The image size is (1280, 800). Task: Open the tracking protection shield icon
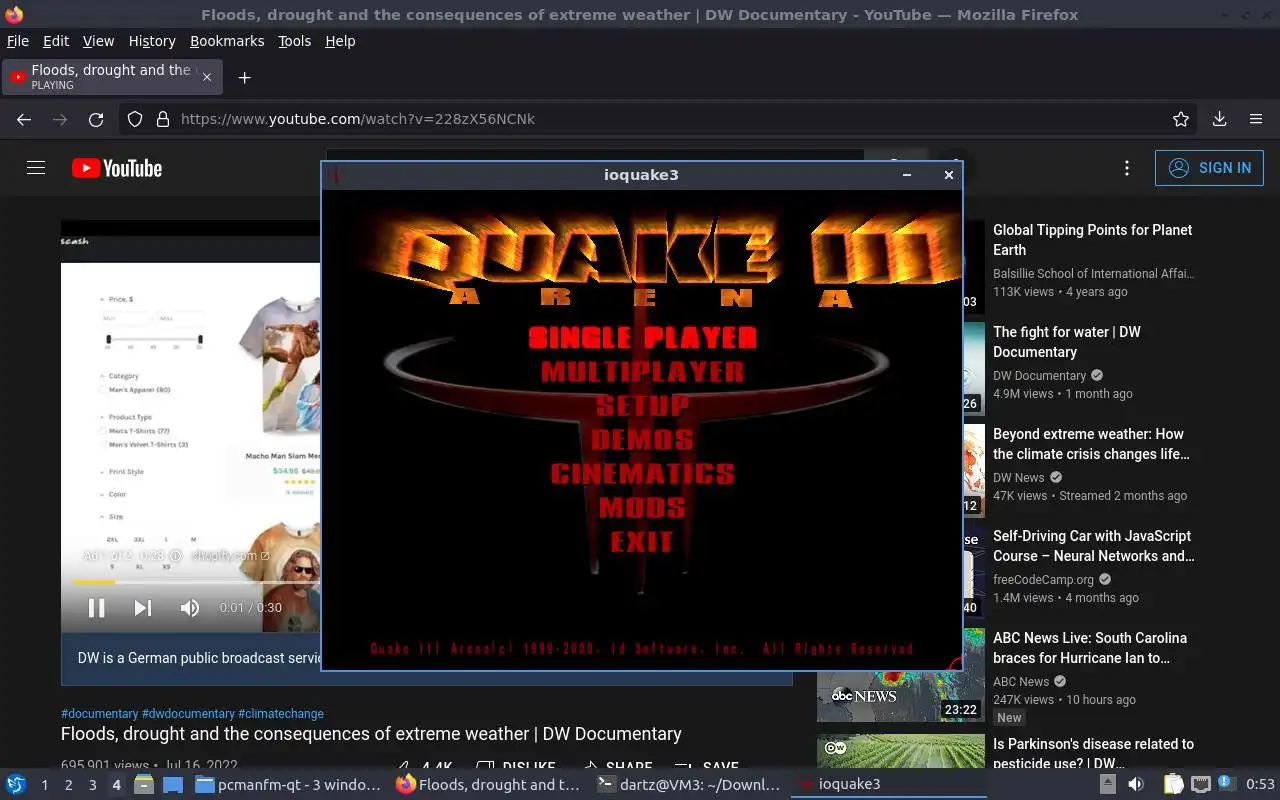pyautogui.click(x=135, y=119)
